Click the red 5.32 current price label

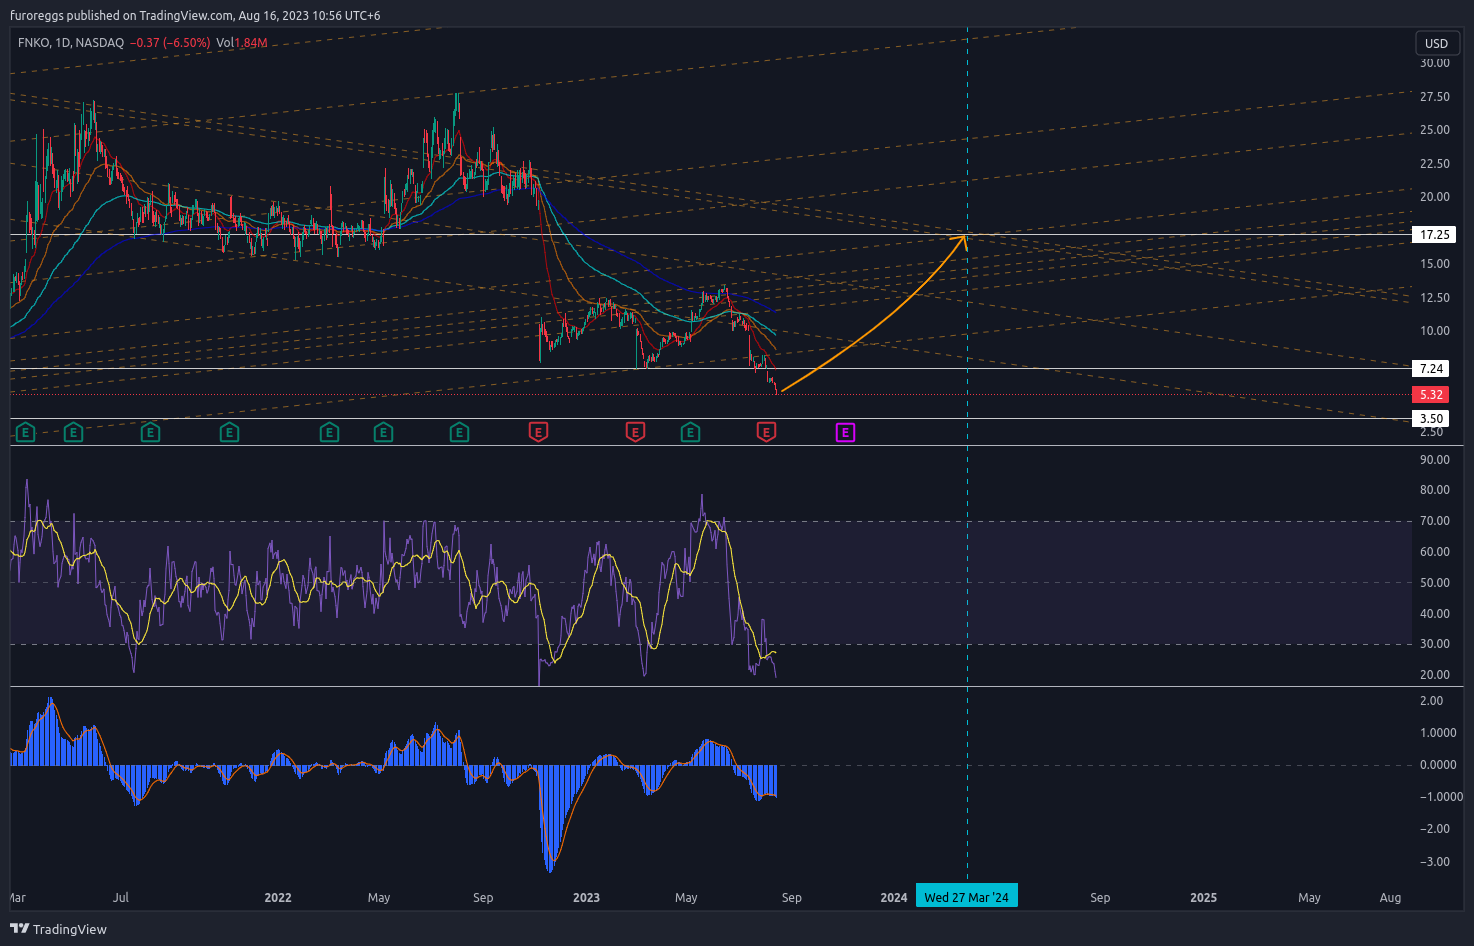click(1431, 395)
